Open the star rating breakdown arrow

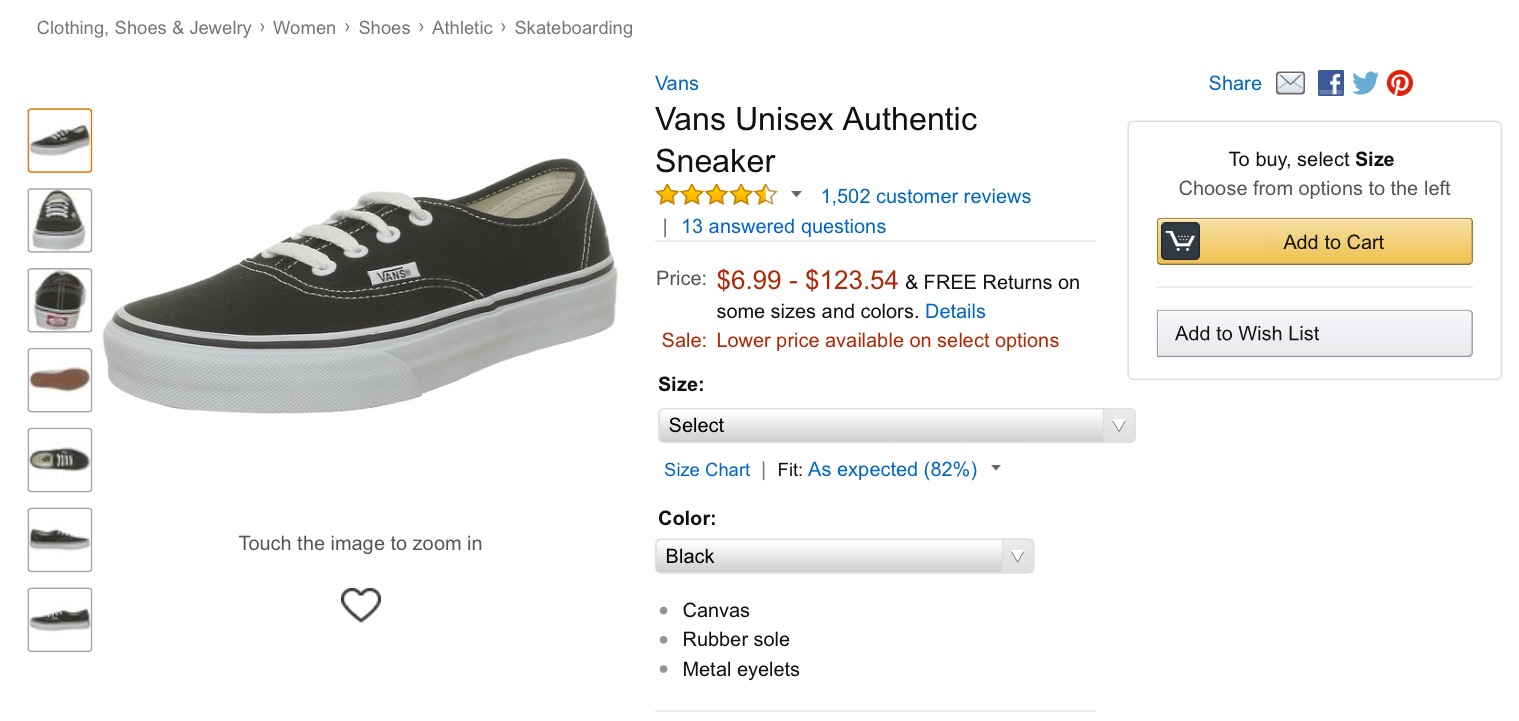[x=797, y=194]
